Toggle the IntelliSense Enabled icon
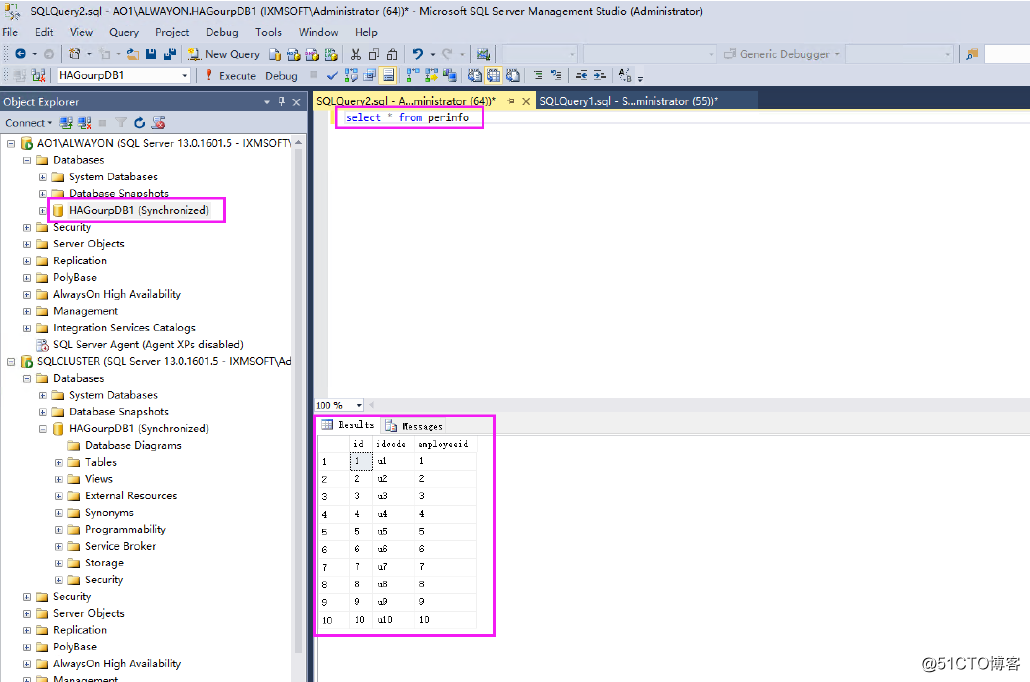Screen dimensions: 1030x682 point(389,76)
